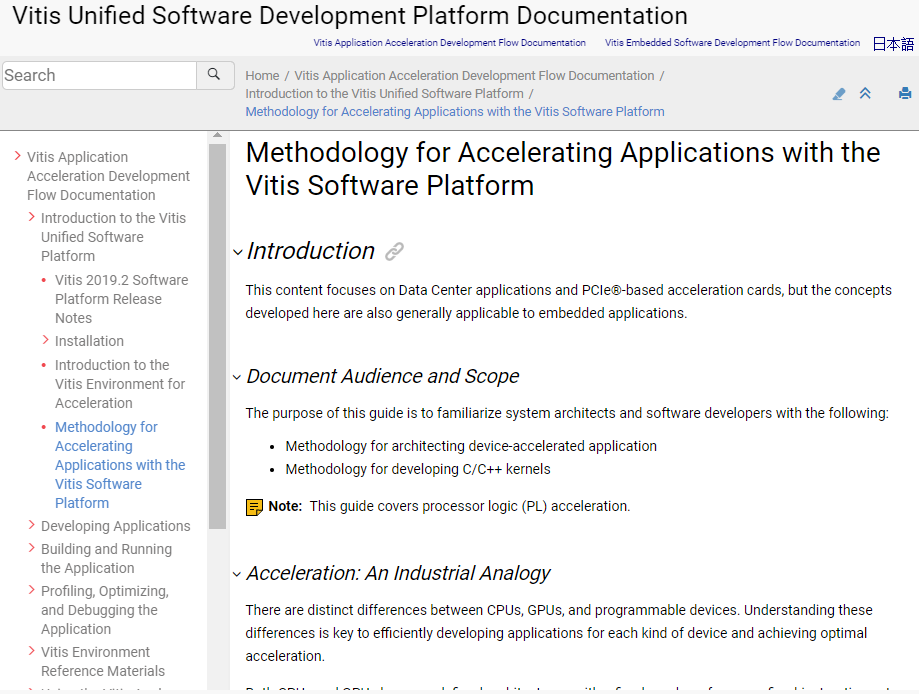The height and width of the screenshot is (694, 919).
Task: Click the search magnifier button
Action: [x=214, y=75]
